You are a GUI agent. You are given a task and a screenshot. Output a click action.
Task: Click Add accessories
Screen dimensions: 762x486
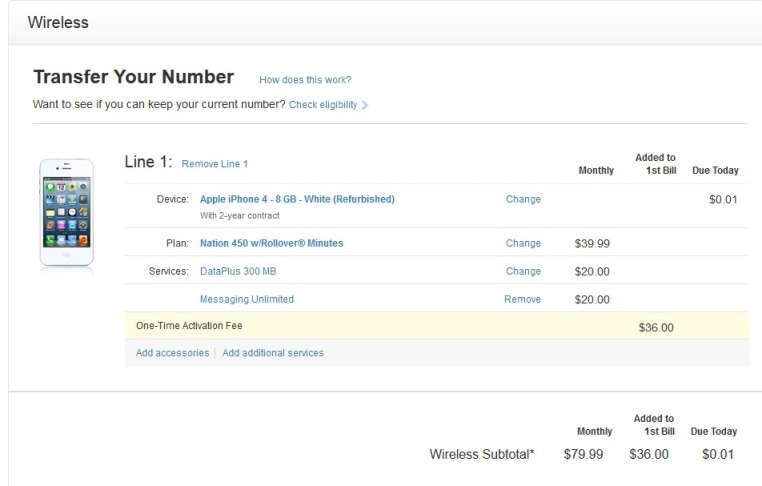(x=172, y=353)
